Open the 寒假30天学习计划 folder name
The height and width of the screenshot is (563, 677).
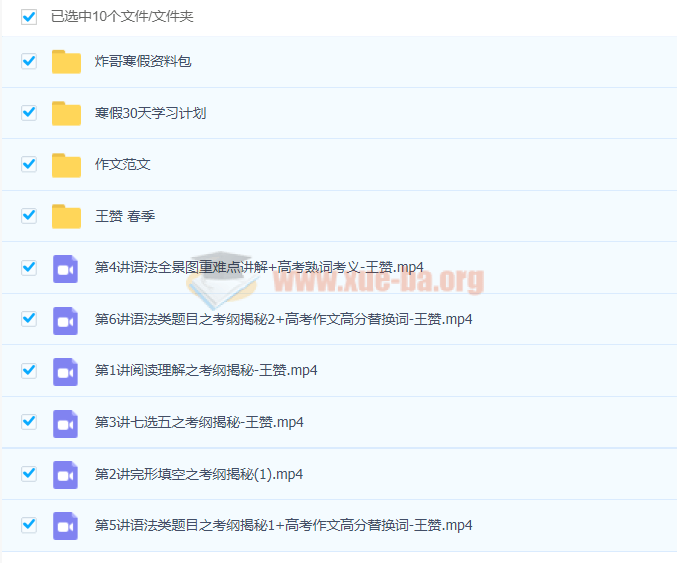pos(150,113)
